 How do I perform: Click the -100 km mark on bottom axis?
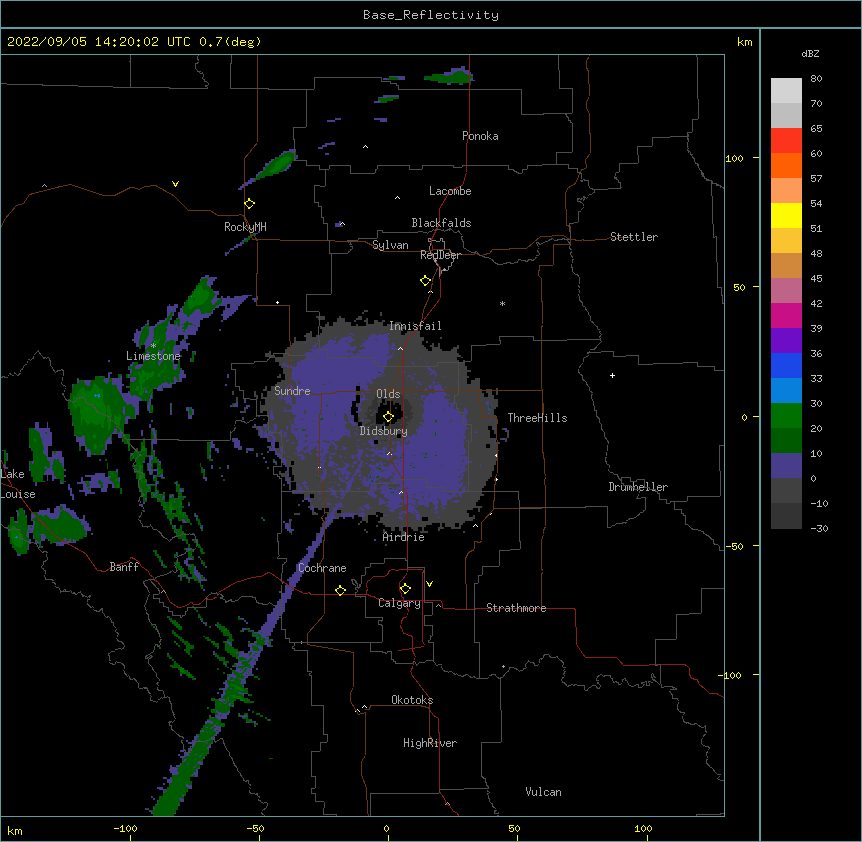125,828
